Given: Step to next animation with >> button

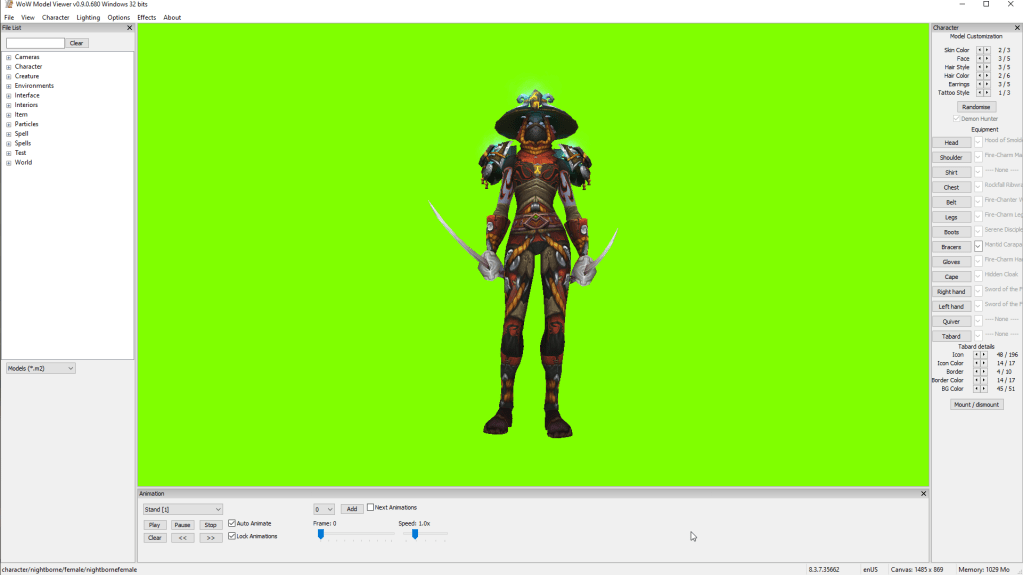Looking at the screenshot, I should (x=210, y=538).
